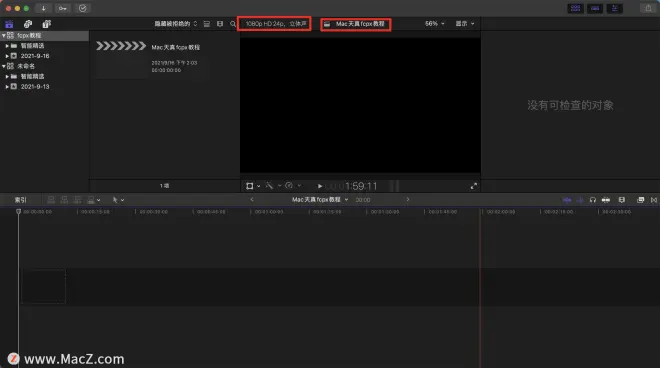Open timeline project name dropdown
The image size is (660, 368).
click(x=320, y=200)
